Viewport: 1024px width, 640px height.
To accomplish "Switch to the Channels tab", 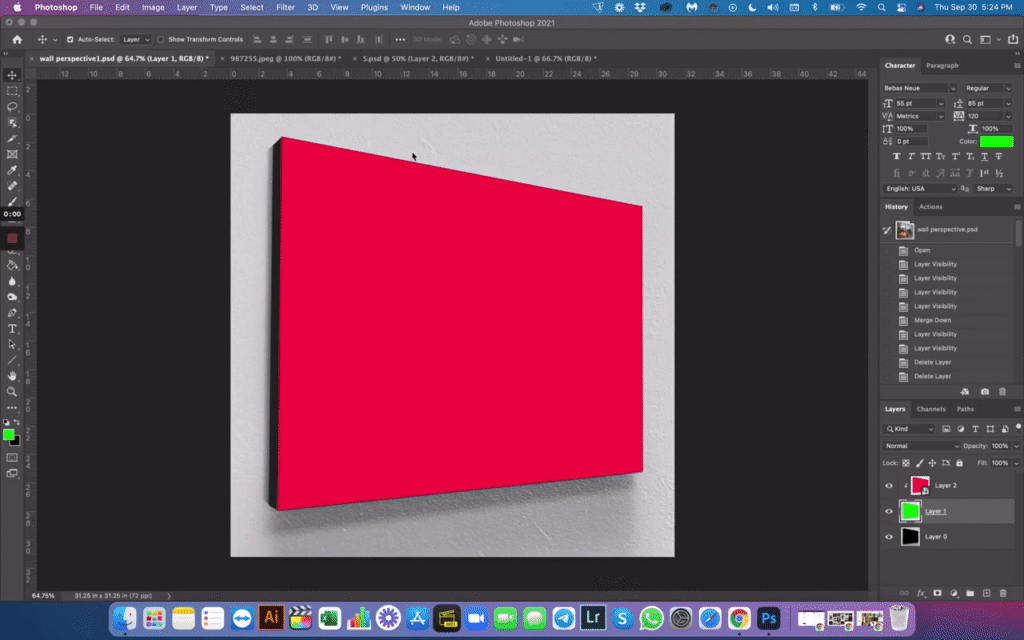I will coord(931,408).
